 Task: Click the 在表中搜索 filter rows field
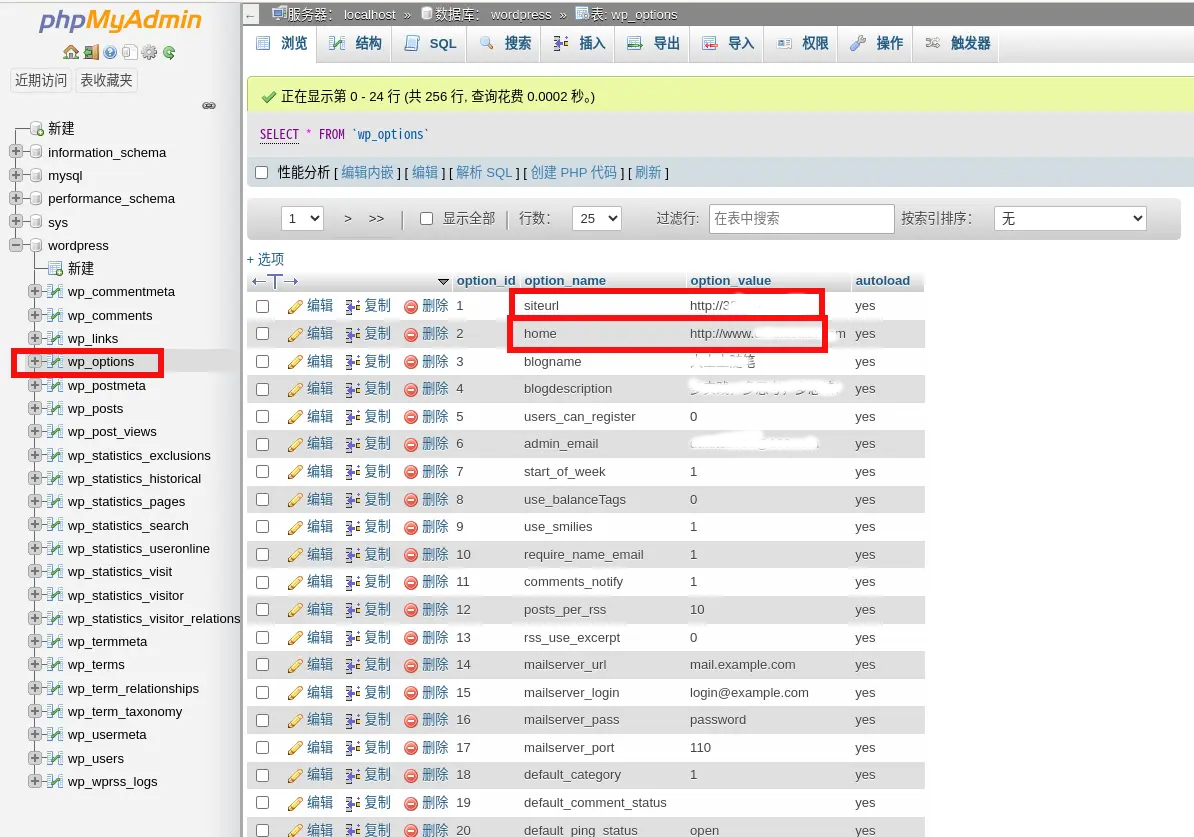[801, 219]
